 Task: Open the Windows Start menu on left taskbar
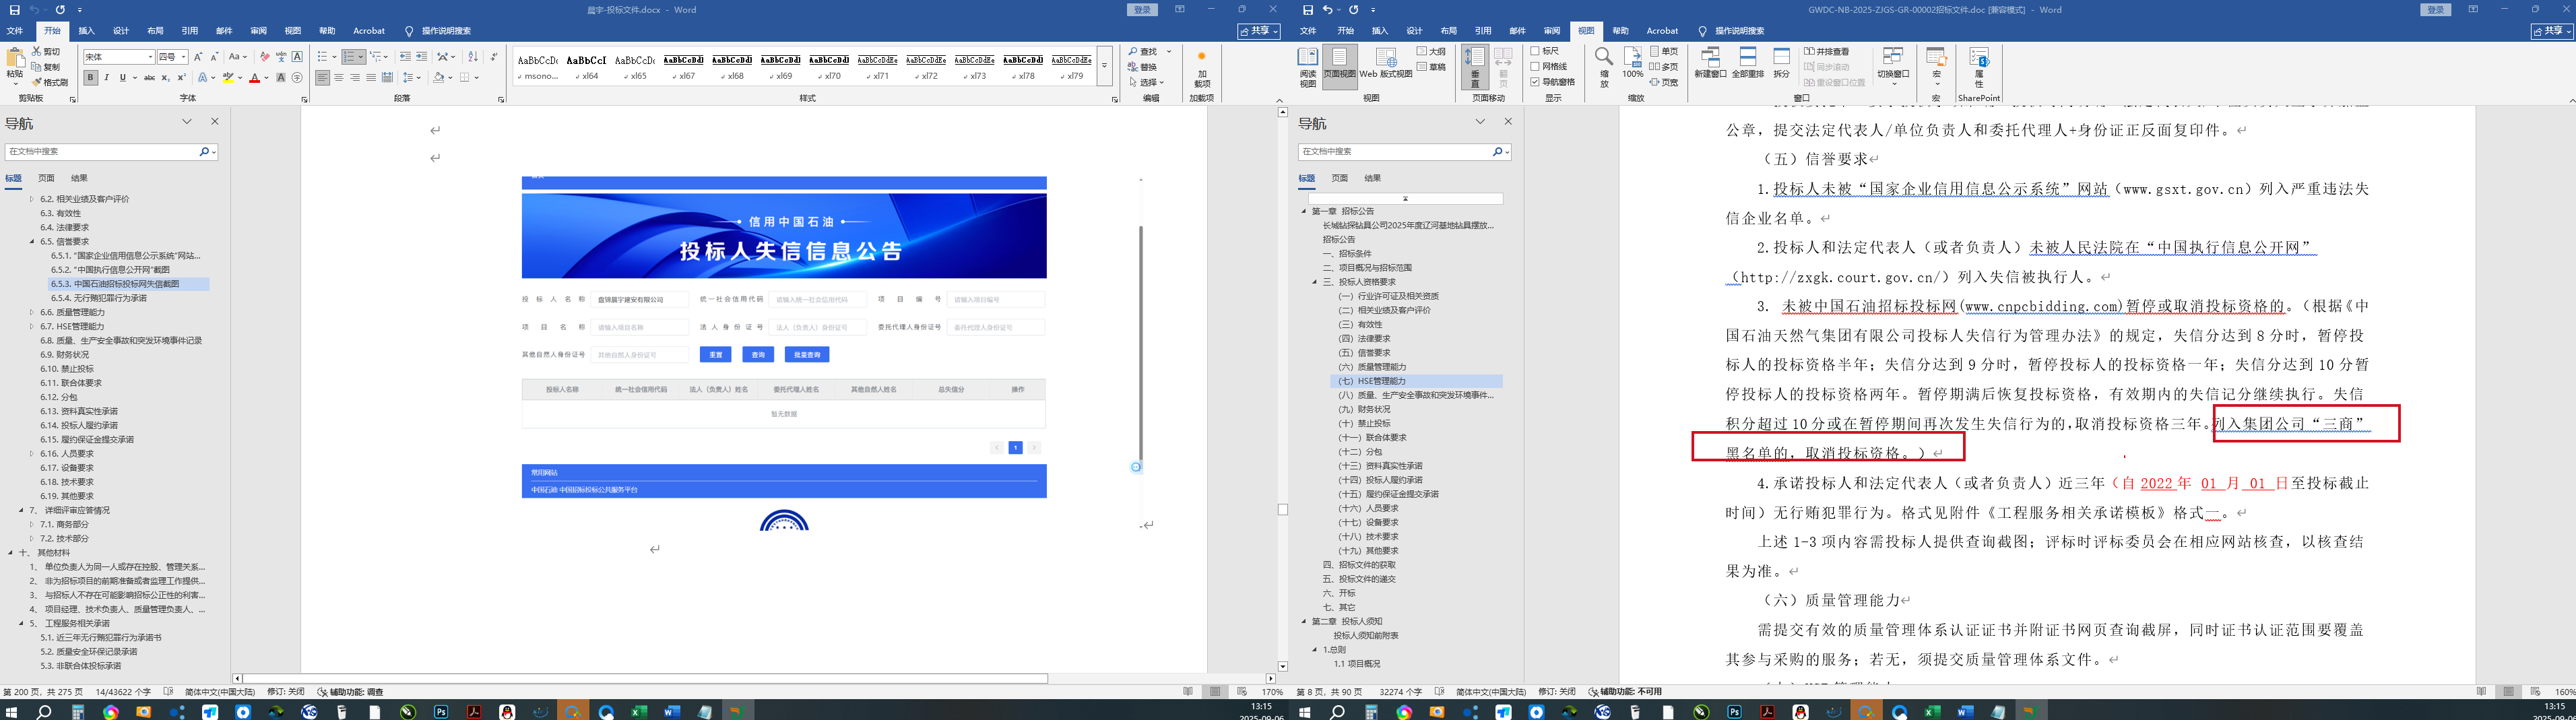[12, 712]
